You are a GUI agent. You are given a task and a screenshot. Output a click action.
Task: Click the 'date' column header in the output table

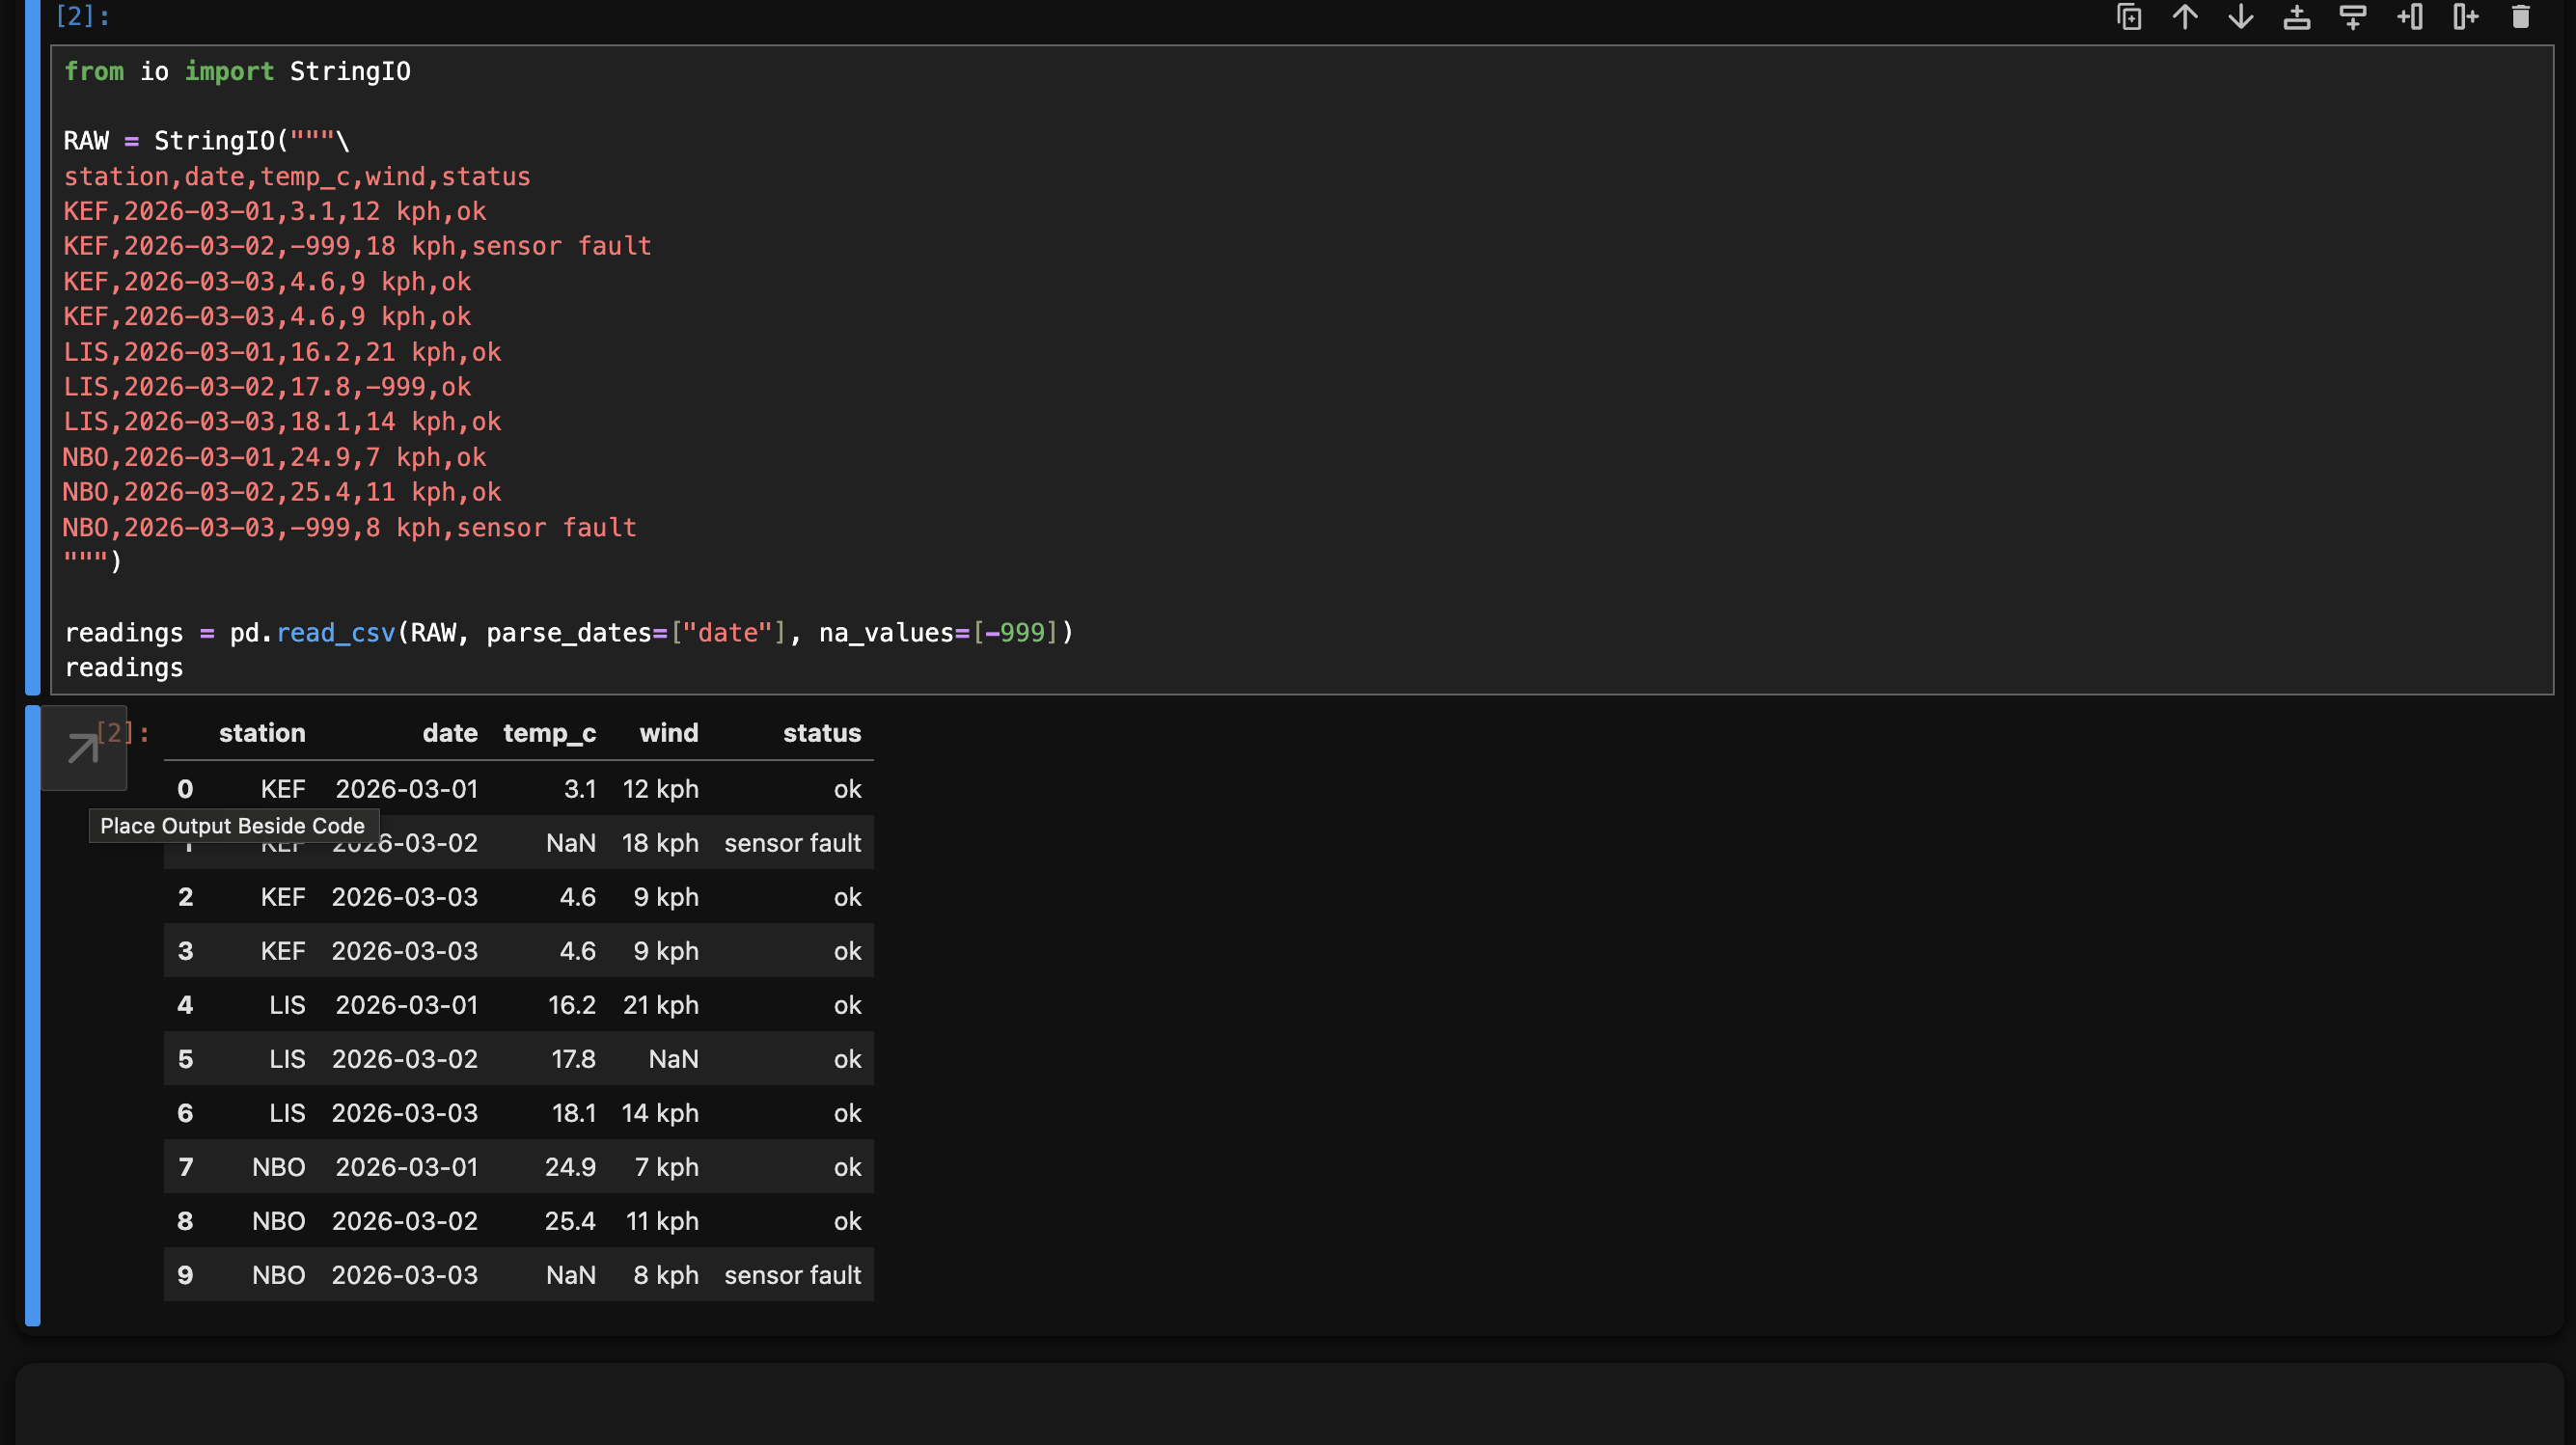pyautogui.click(x=450, y=733)
